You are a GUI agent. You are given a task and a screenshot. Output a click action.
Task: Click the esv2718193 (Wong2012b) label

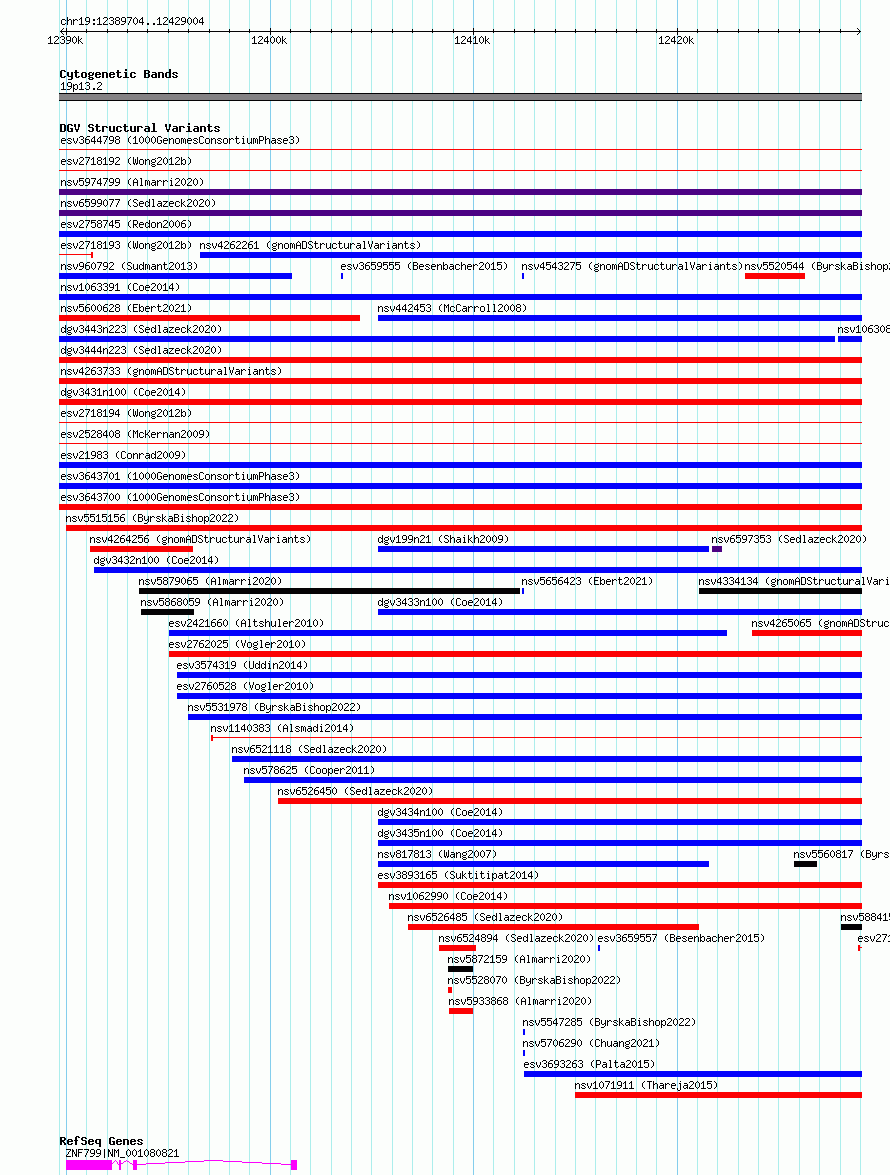[x=126, y=245]
